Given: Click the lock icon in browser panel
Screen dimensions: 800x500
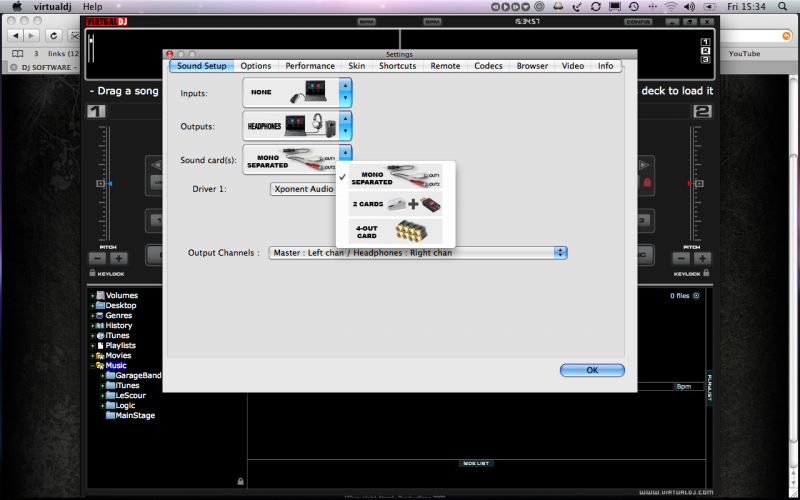Looking at the screenshot, I should tap(240, 481).
